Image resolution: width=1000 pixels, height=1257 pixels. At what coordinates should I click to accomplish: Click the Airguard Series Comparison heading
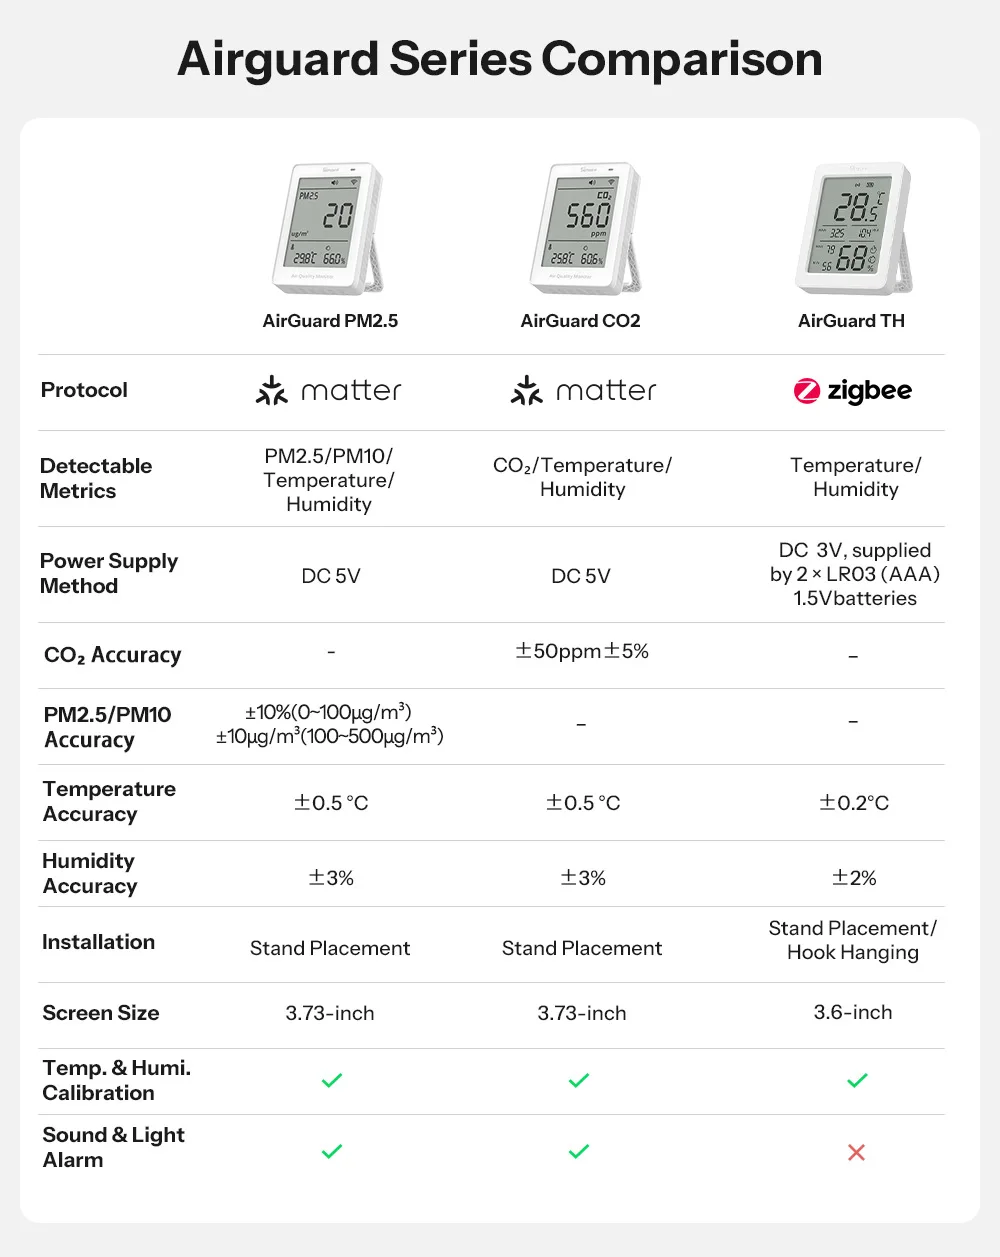pos(500,59)
